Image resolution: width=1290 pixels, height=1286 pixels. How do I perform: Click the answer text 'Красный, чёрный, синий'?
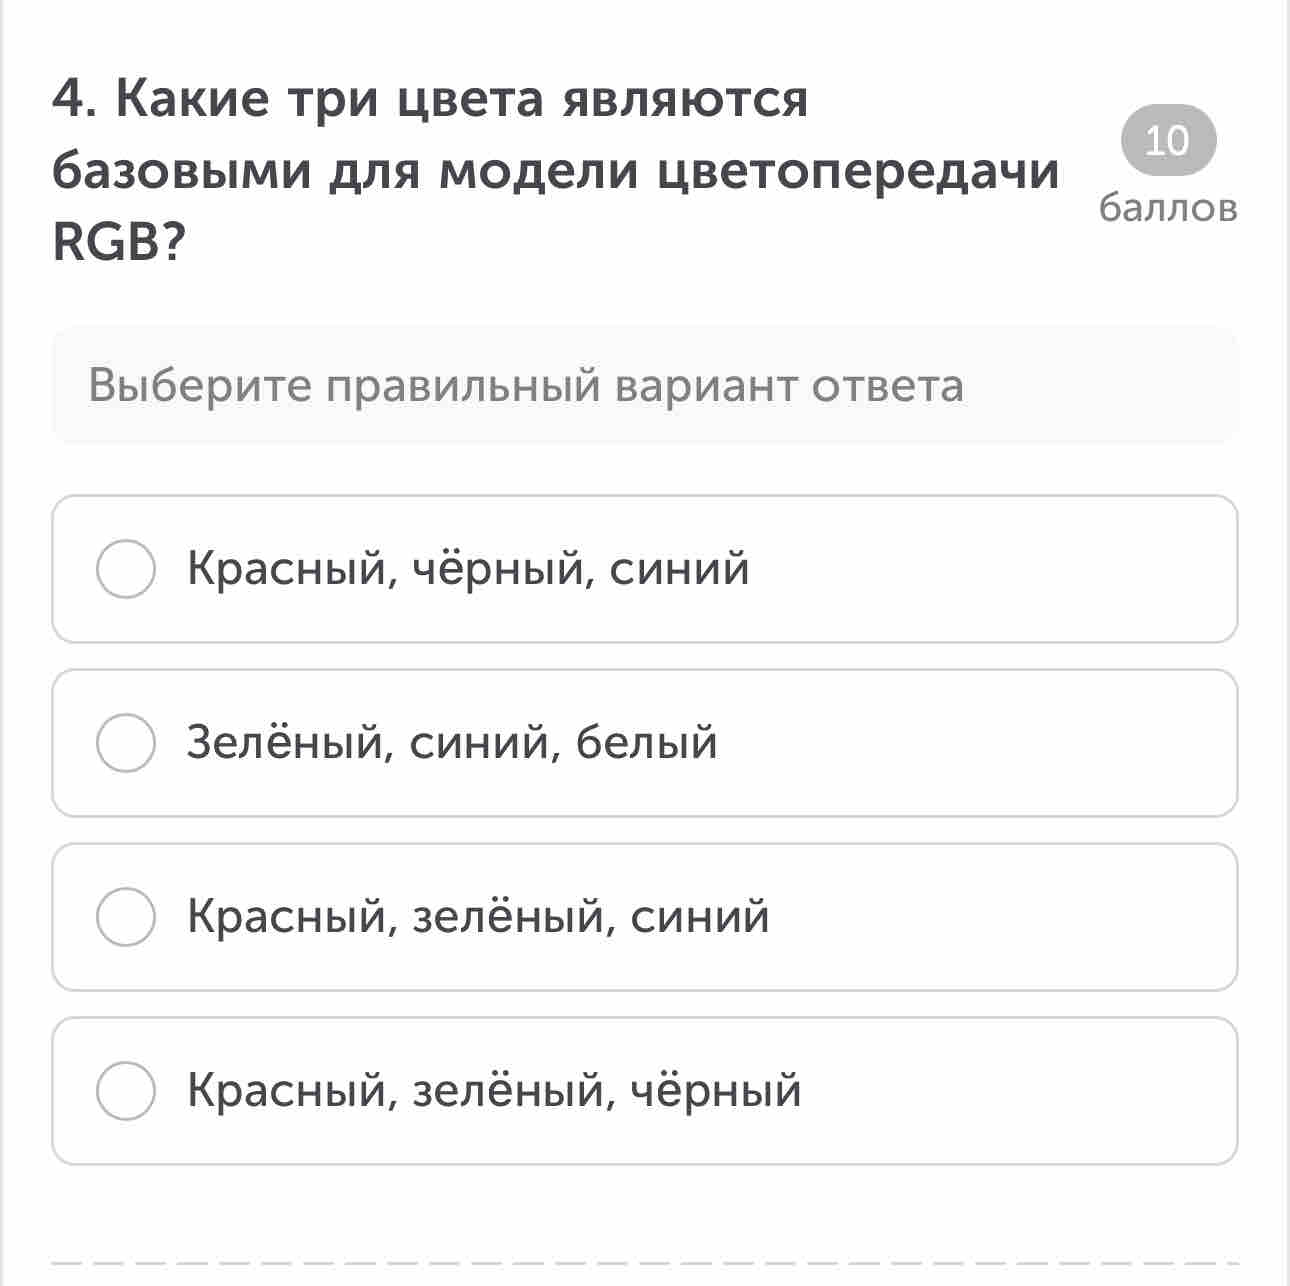point(468,569)
